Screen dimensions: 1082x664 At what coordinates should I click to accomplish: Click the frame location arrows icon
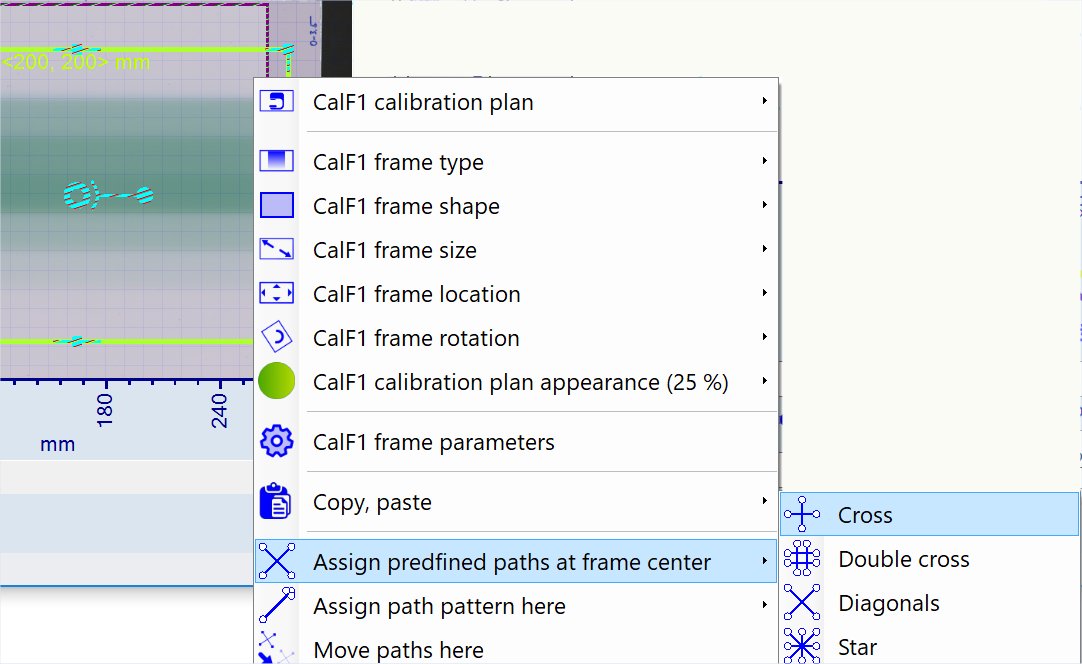[x=276, y=294]
